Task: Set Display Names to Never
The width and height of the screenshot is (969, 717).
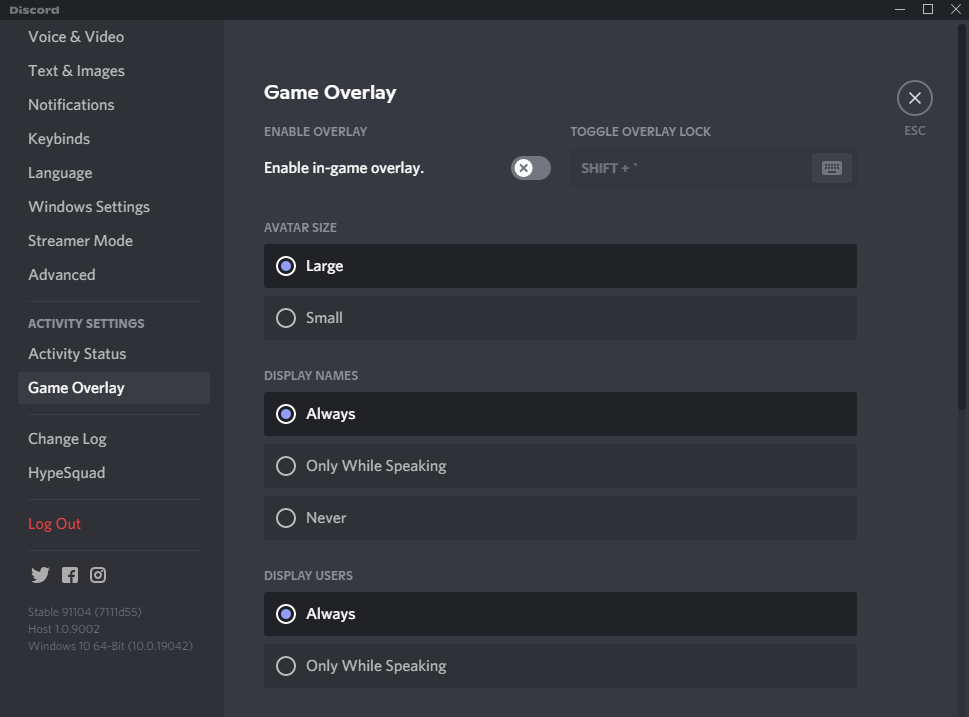Action: coord(286,518)
